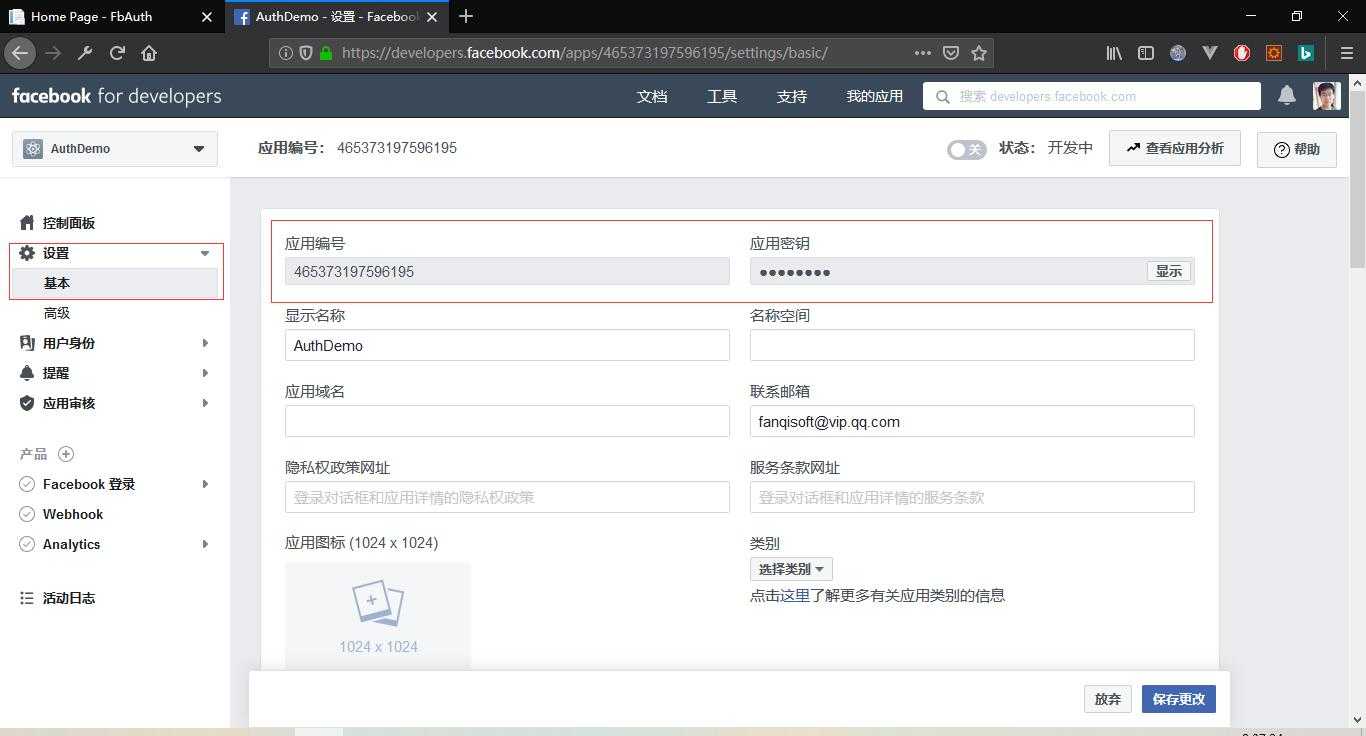Image resolution: width=1366 pixels, height=736 pixels.
Task: Toggle the app status switch (关)
Action: 967,149
